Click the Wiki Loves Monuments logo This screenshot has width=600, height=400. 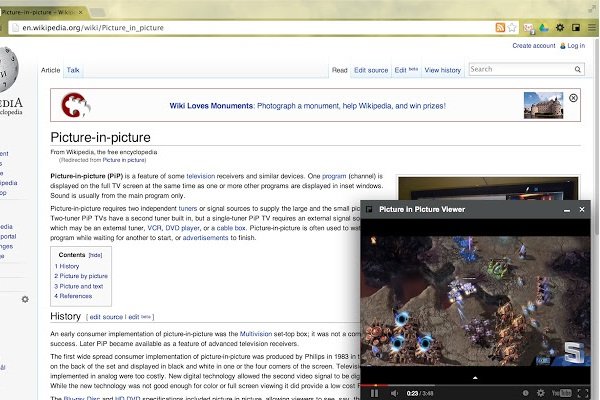click(75, 105)
